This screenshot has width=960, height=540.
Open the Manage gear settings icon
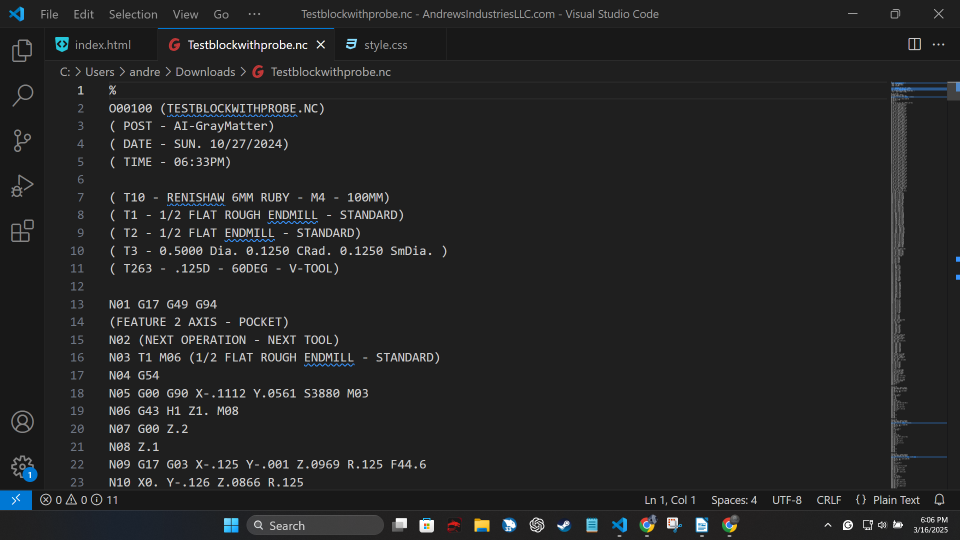pos(22,467)
